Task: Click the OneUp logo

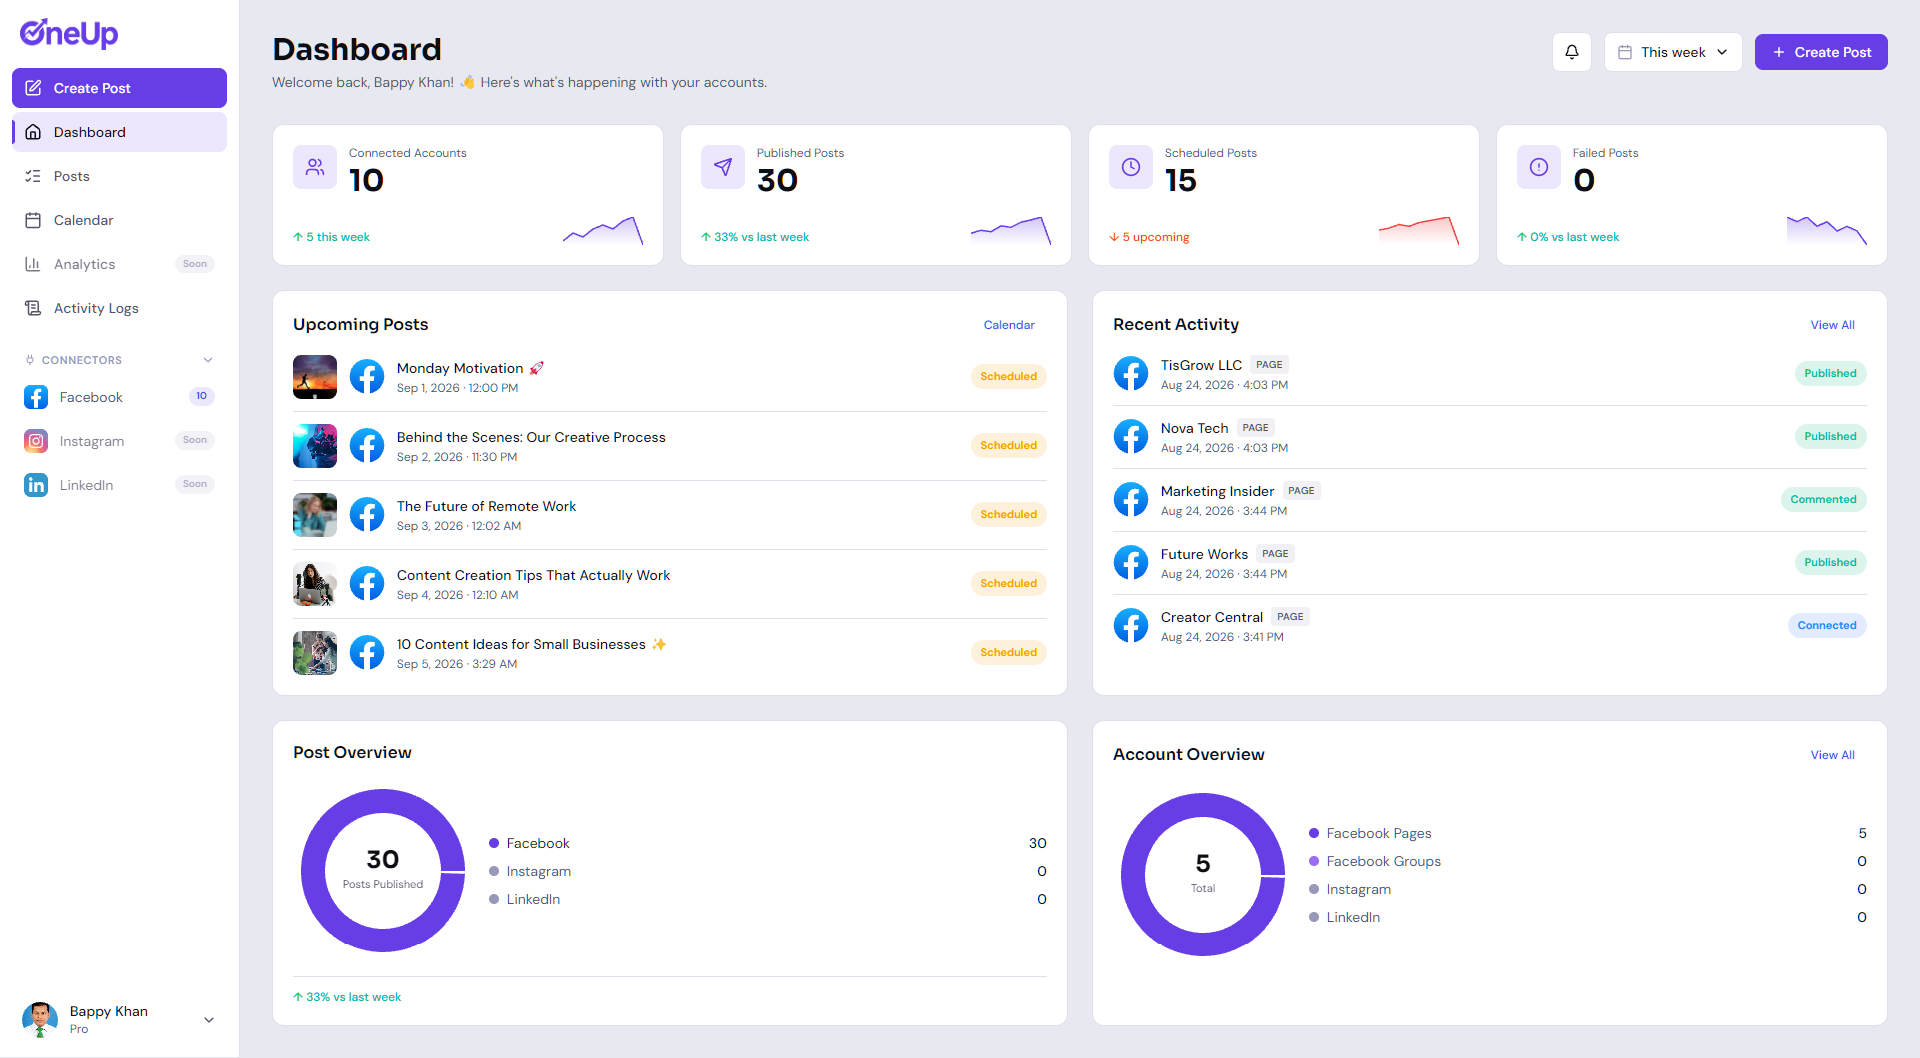Action: [x=69, y=33]
